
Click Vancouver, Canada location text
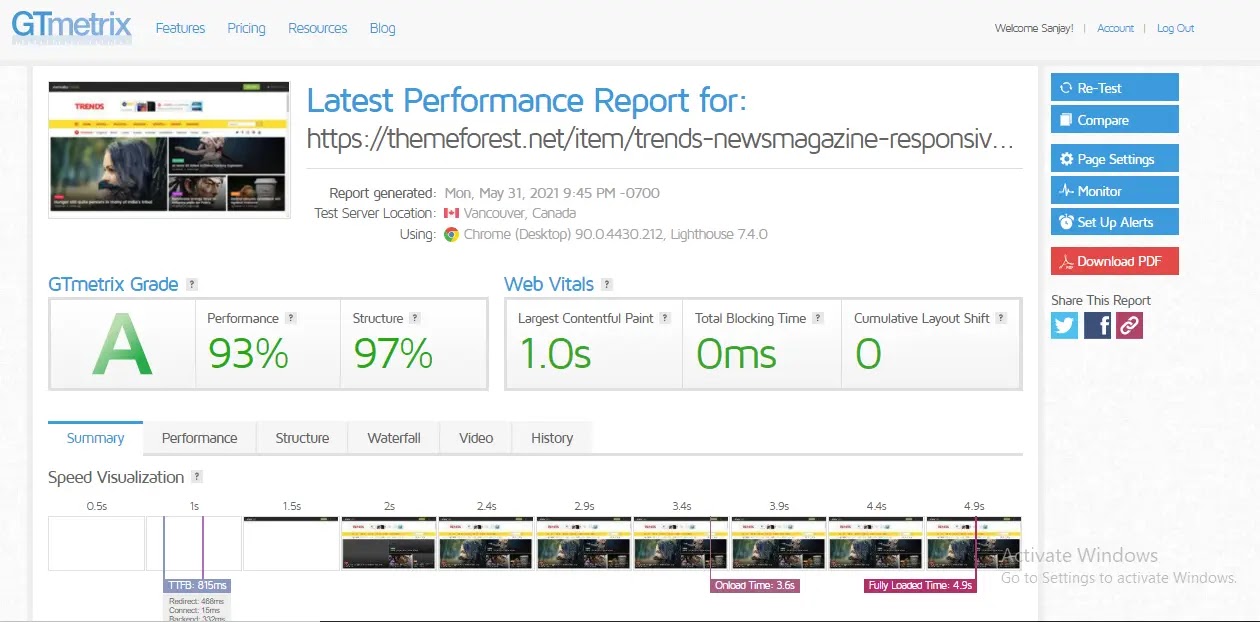point(520,214)
